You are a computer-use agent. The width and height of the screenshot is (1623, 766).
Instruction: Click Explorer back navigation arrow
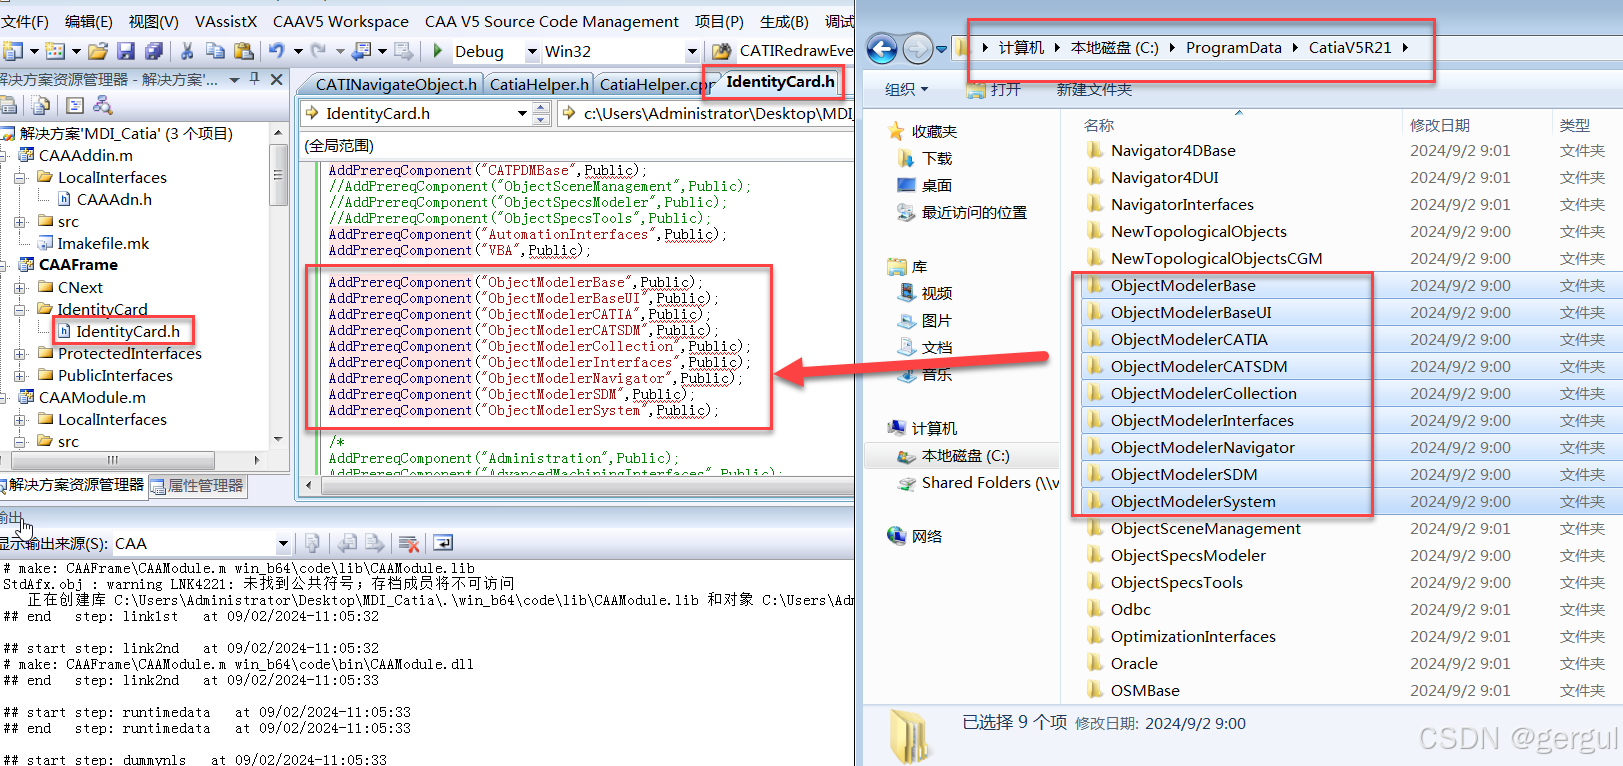pos(882,48)
